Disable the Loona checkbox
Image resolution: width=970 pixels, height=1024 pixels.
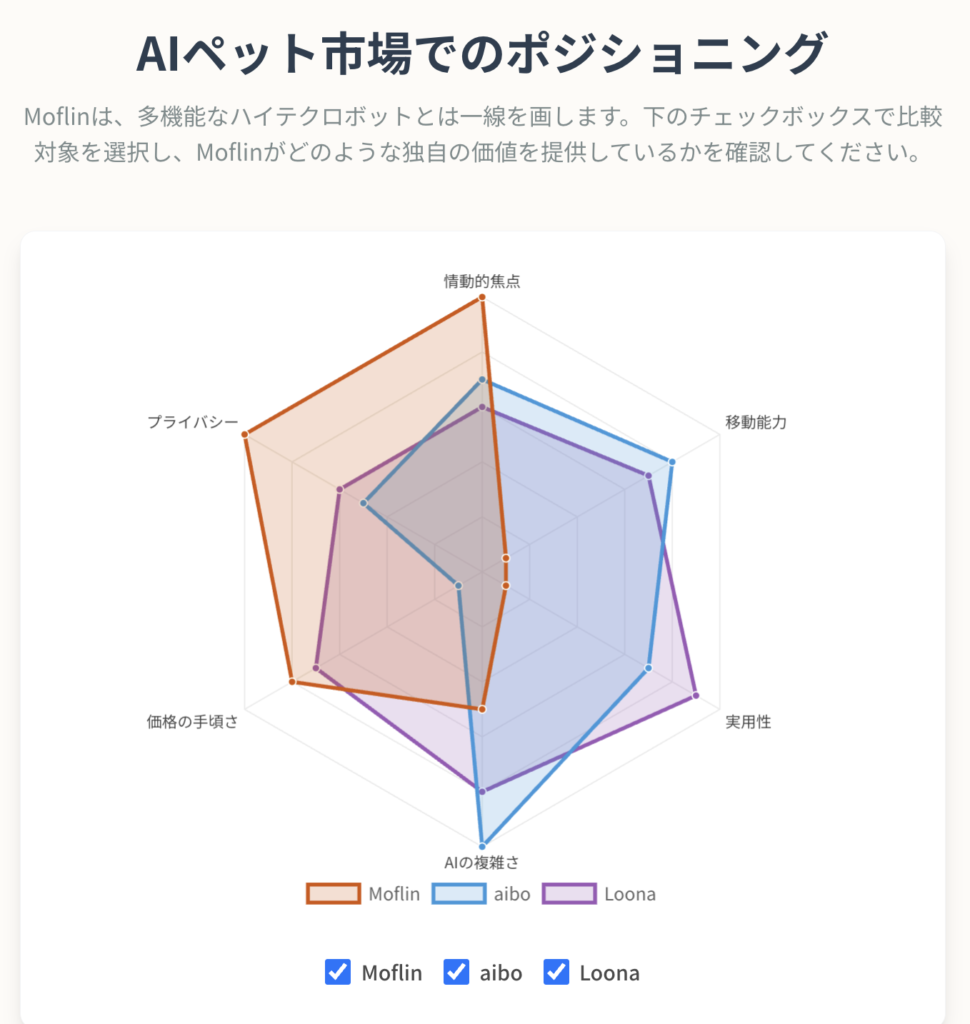tap(556, 972)
